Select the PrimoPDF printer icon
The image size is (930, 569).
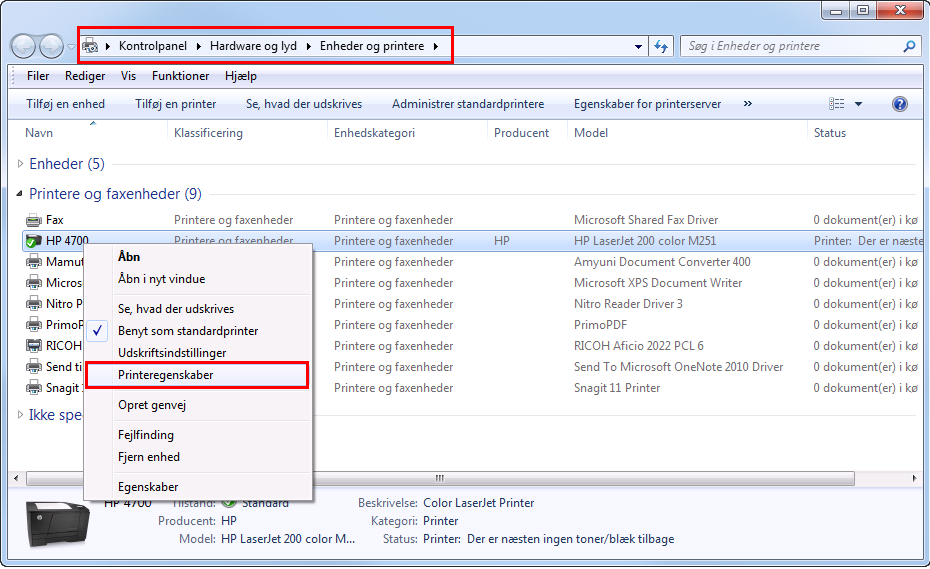tap(34, 325)
